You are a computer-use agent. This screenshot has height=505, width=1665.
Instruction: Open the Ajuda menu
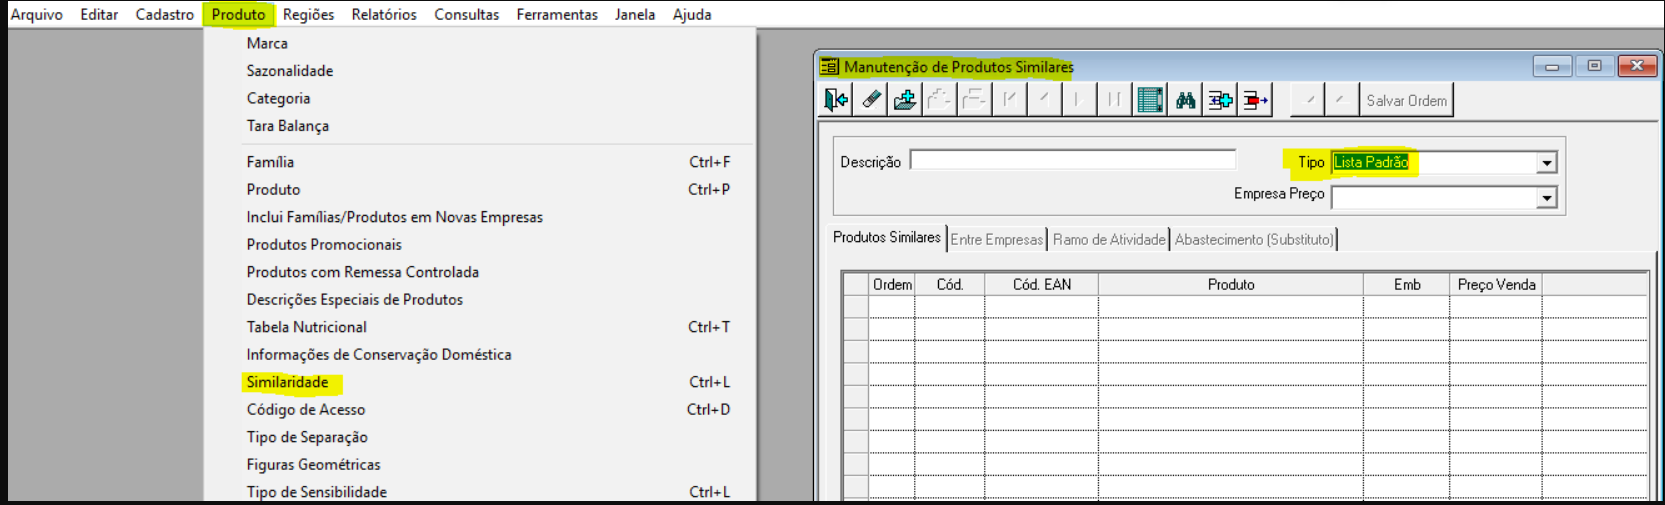(692, 15)
